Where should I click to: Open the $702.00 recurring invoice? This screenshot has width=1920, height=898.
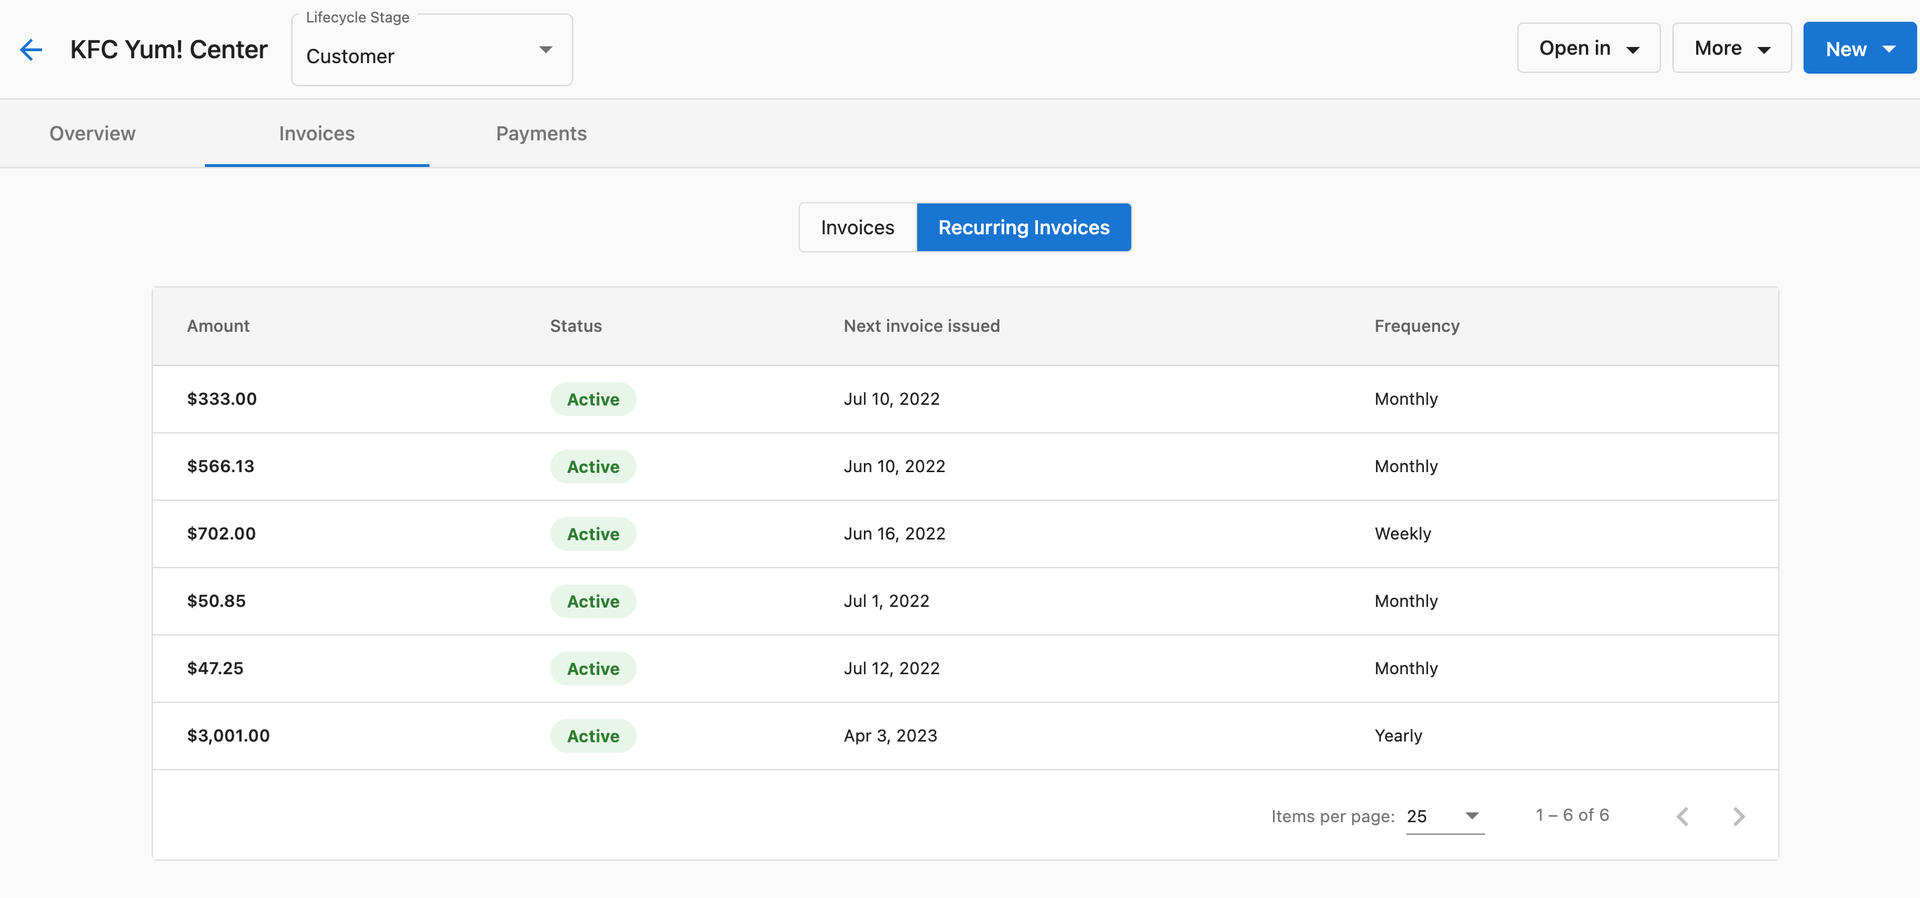tap(965, 534)
